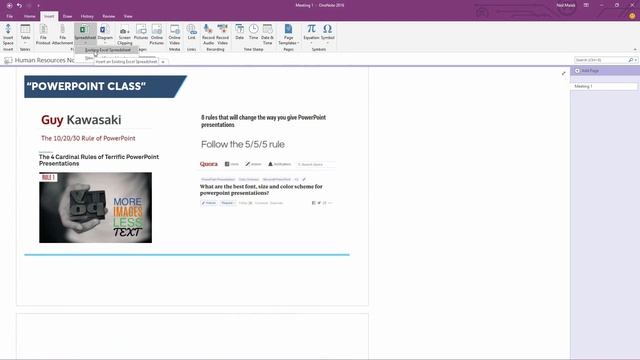Switch to the Home tab
The image size is (640, 360).
tap(29, 16)
